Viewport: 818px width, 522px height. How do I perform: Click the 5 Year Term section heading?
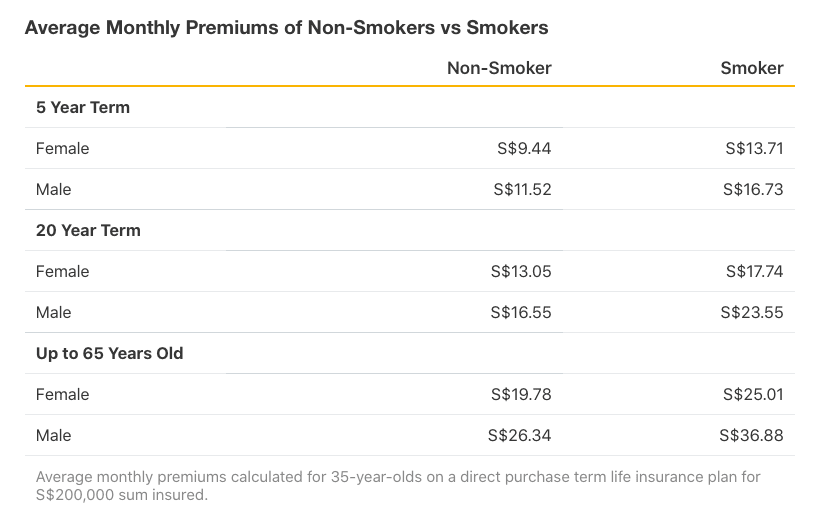(x=83, y=107)
